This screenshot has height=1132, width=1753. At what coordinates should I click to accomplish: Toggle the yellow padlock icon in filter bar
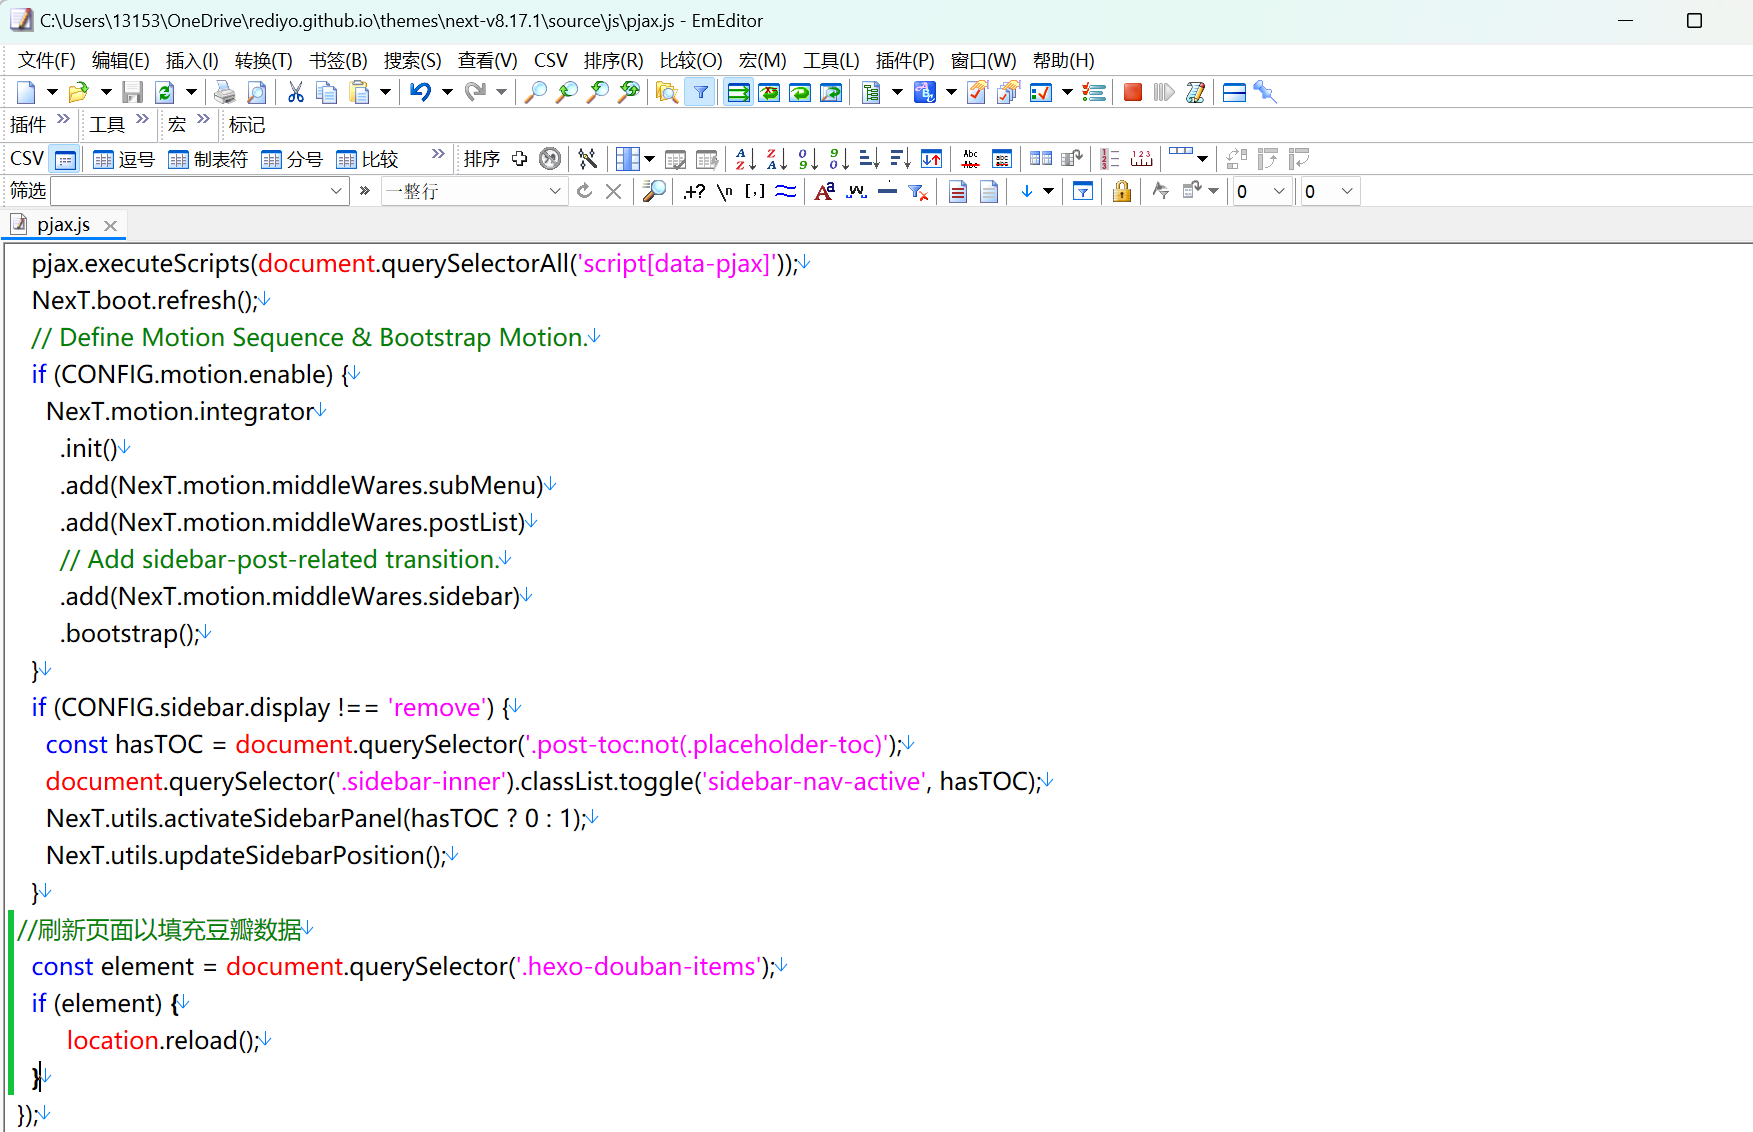pos(1122,191)
